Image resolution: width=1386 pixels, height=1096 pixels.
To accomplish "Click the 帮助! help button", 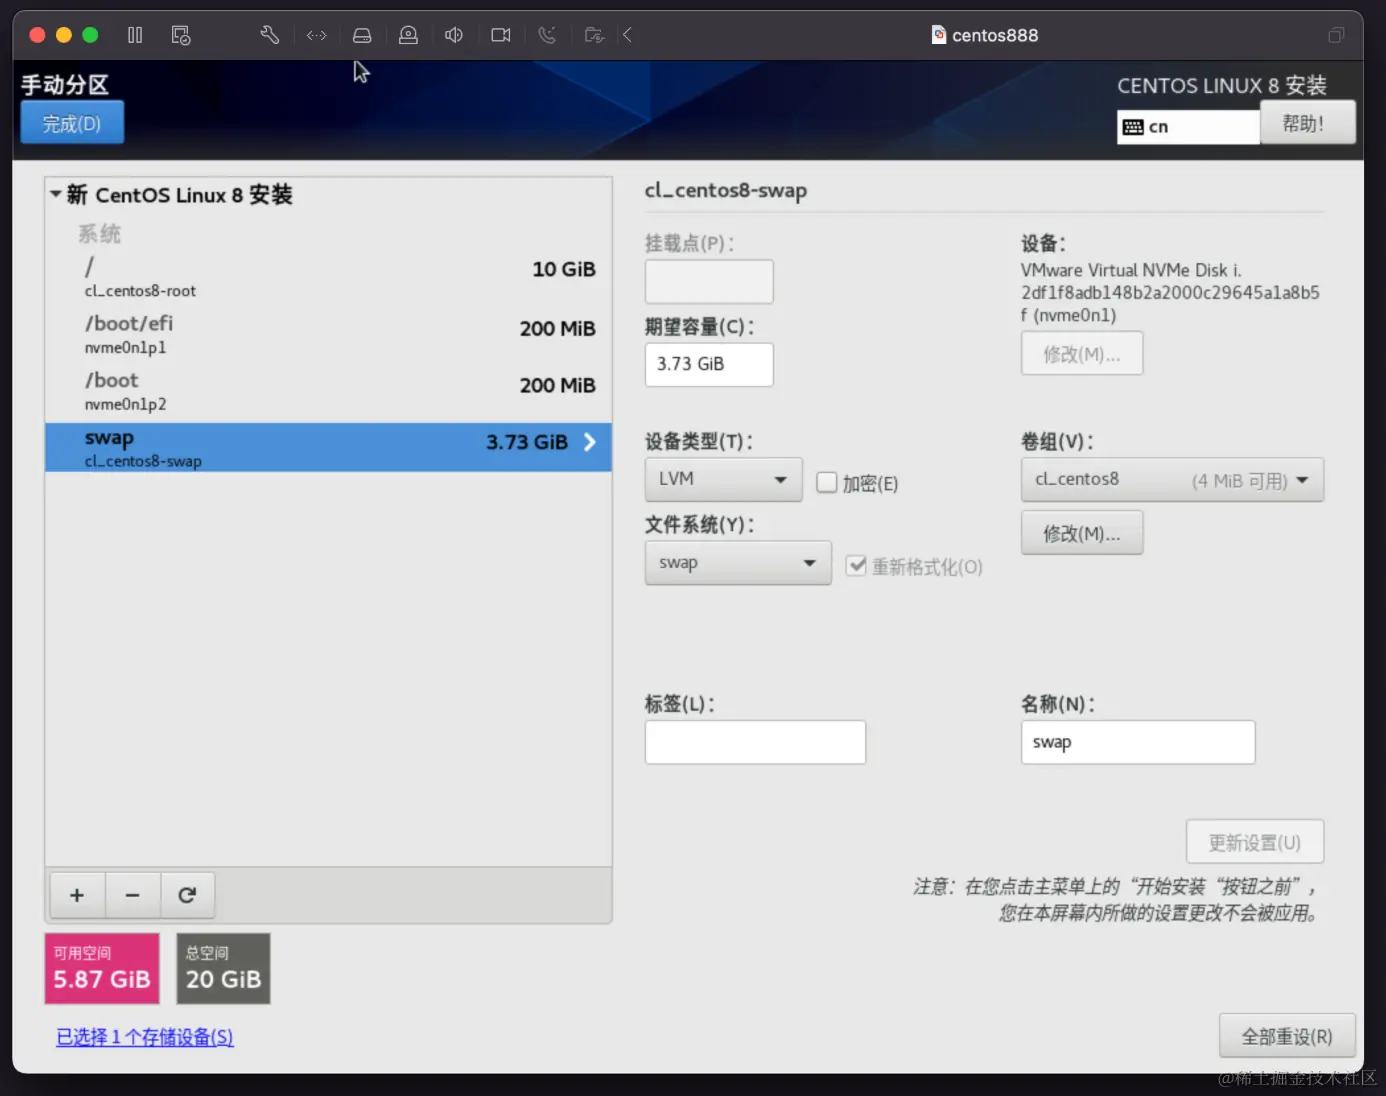I will 1308,123.
